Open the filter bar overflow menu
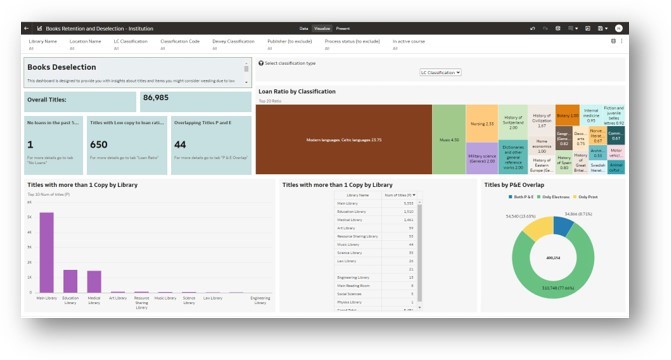Image resolution: width=671 pixels, height=360 pixels. tap(621, 41)
